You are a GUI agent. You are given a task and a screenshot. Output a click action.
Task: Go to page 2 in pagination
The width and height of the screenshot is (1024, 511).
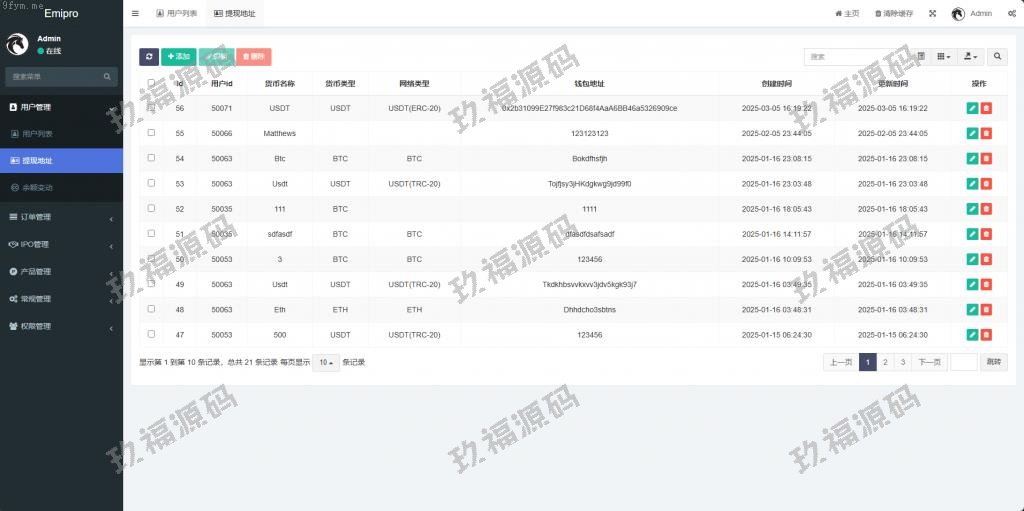click(885, 362)
